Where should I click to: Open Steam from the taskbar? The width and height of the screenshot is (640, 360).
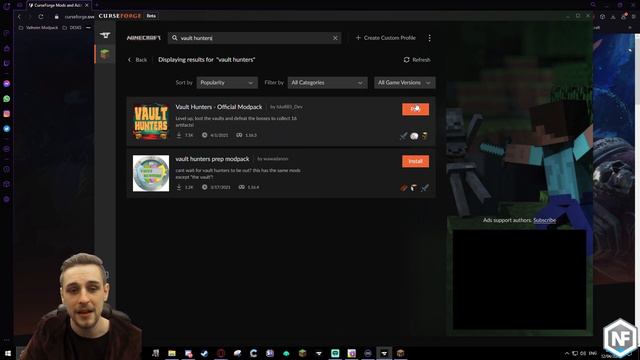[204, 353]
